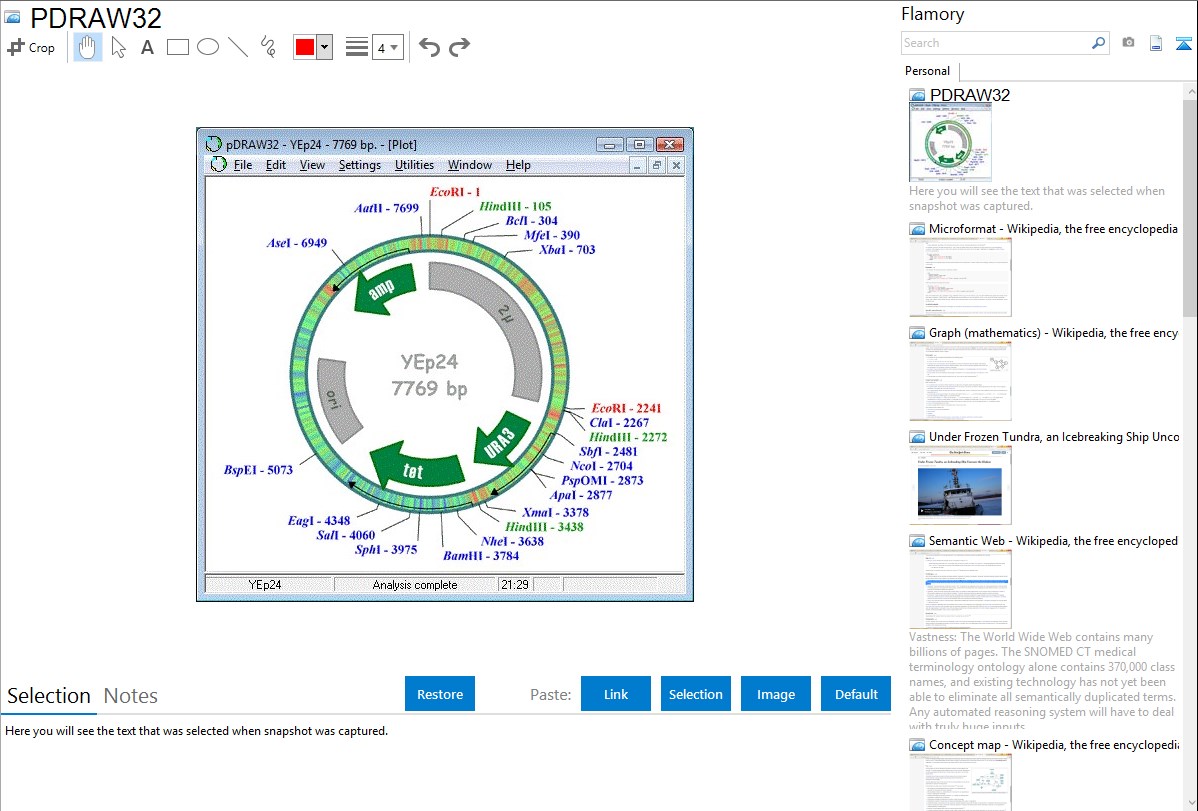Open the Semantic Web snapshot title
This screenshot has height=811, width=1198.
click(x=1053, y=540)
